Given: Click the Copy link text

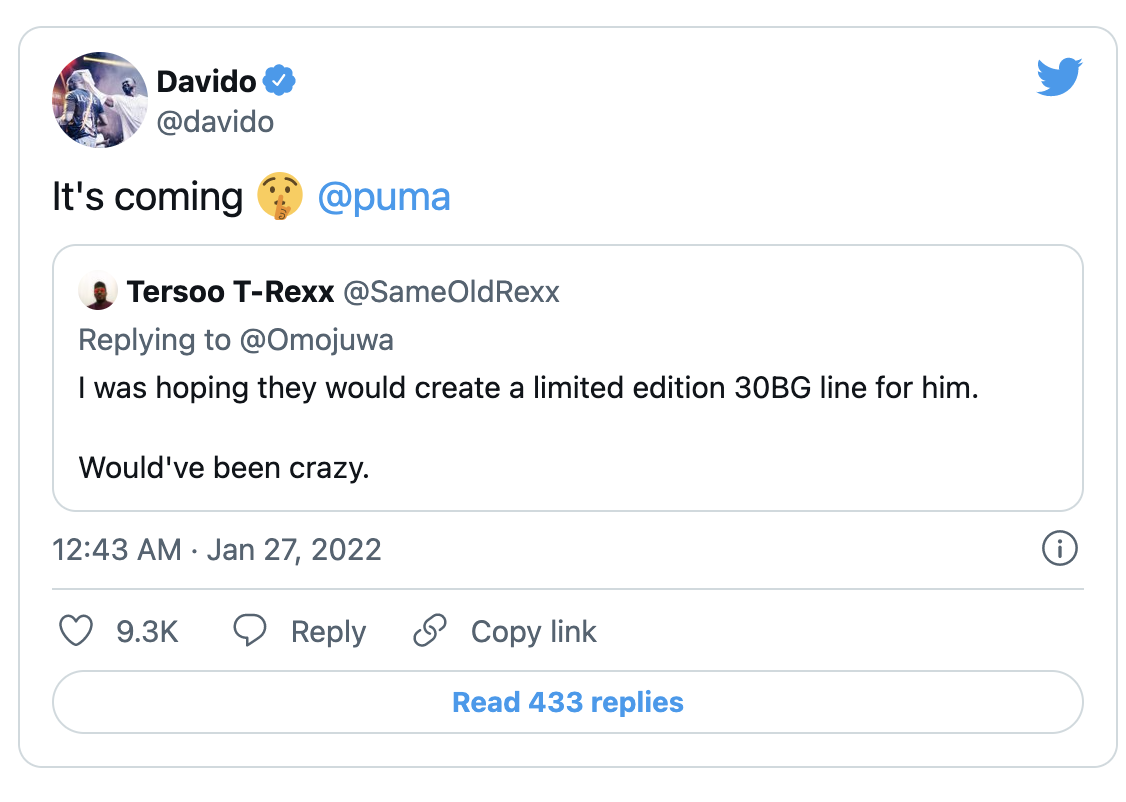Looking at the screenshot, I should tap(533, 632).
